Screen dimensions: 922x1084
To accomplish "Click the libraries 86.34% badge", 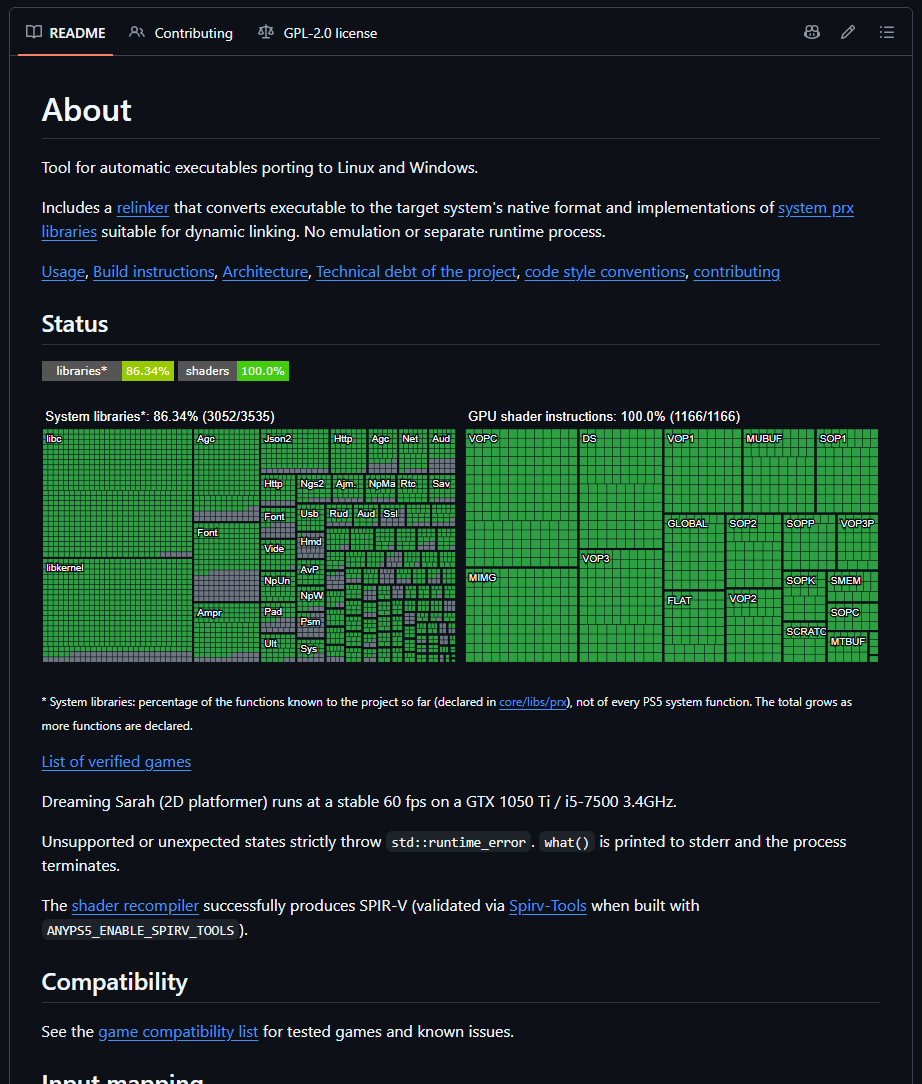I will [x=107, y=371].
